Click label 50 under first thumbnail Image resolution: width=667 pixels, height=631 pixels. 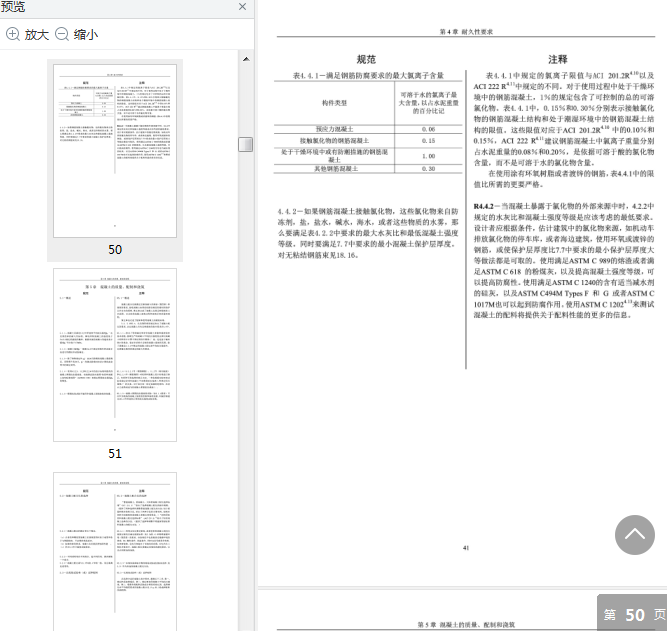pyautogui.click(x=115, y=249)
